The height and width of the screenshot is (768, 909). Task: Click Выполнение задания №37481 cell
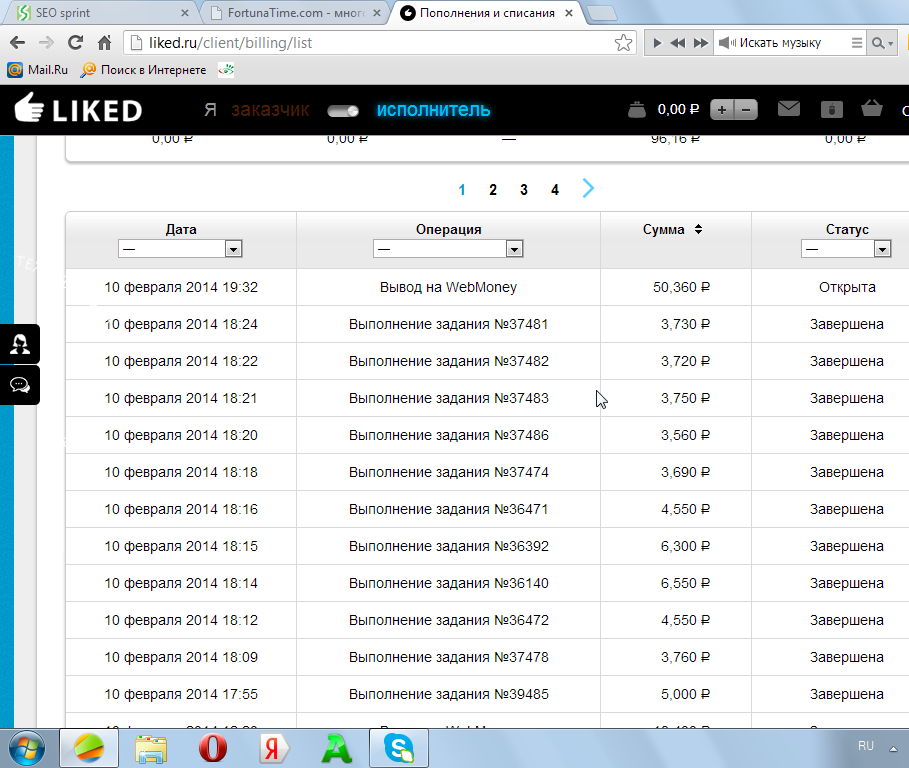[x=448, y=324]
